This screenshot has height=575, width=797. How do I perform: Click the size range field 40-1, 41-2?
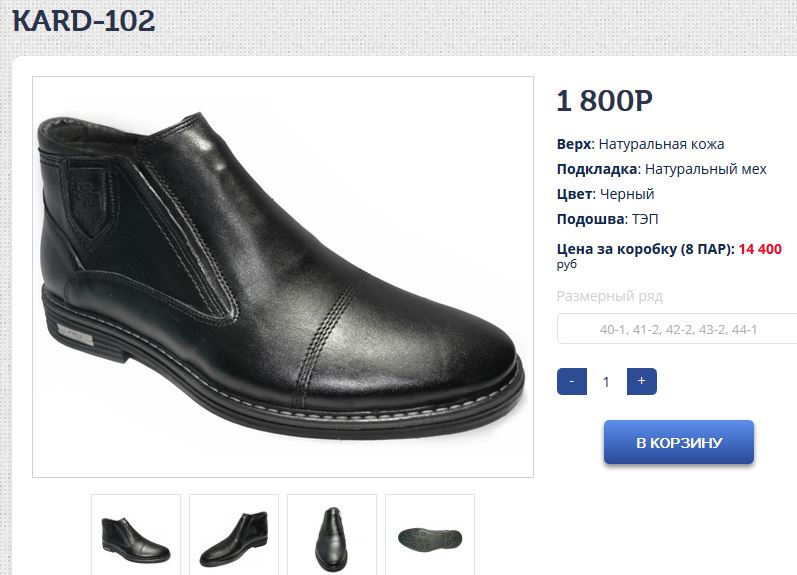pos(678,329)
